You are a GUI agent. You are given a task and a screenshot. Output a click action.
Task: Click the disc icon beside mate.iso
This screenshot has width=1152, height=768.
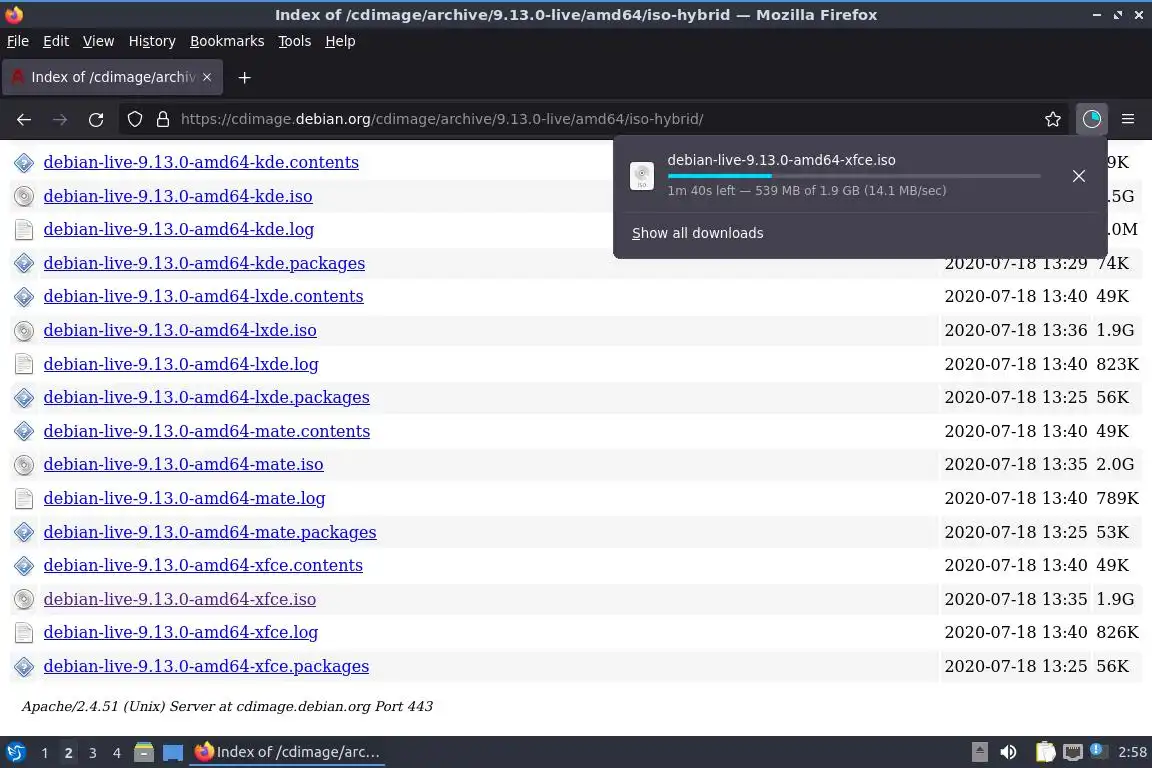pos(24,464)
